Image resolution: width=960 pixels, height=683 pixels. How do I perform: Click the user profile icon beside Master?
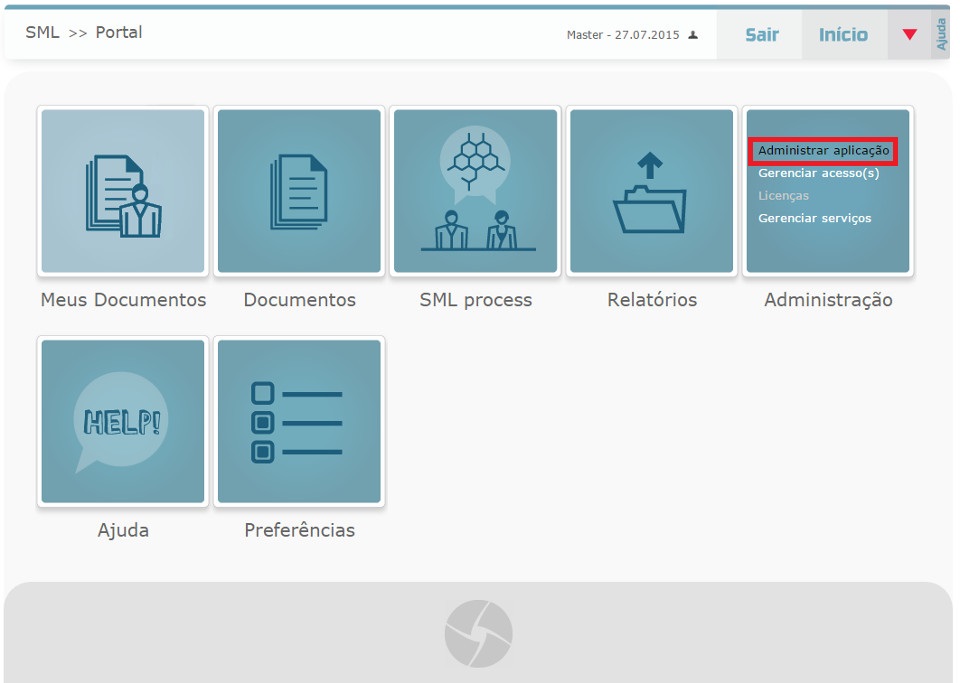(x=693, y=35)
